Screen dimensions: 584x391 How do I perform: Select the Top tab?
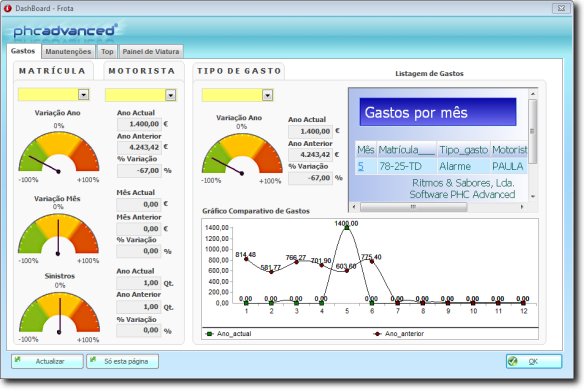107,52
